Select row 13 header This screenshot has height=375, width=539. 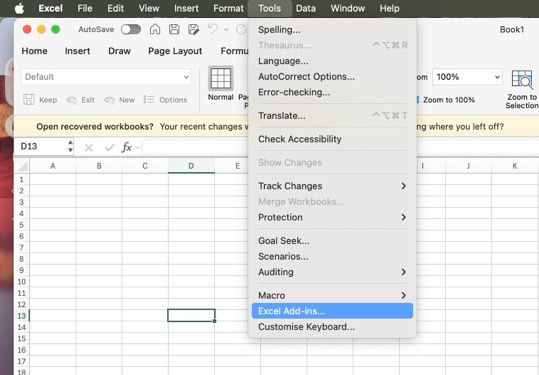pos(22,316)
